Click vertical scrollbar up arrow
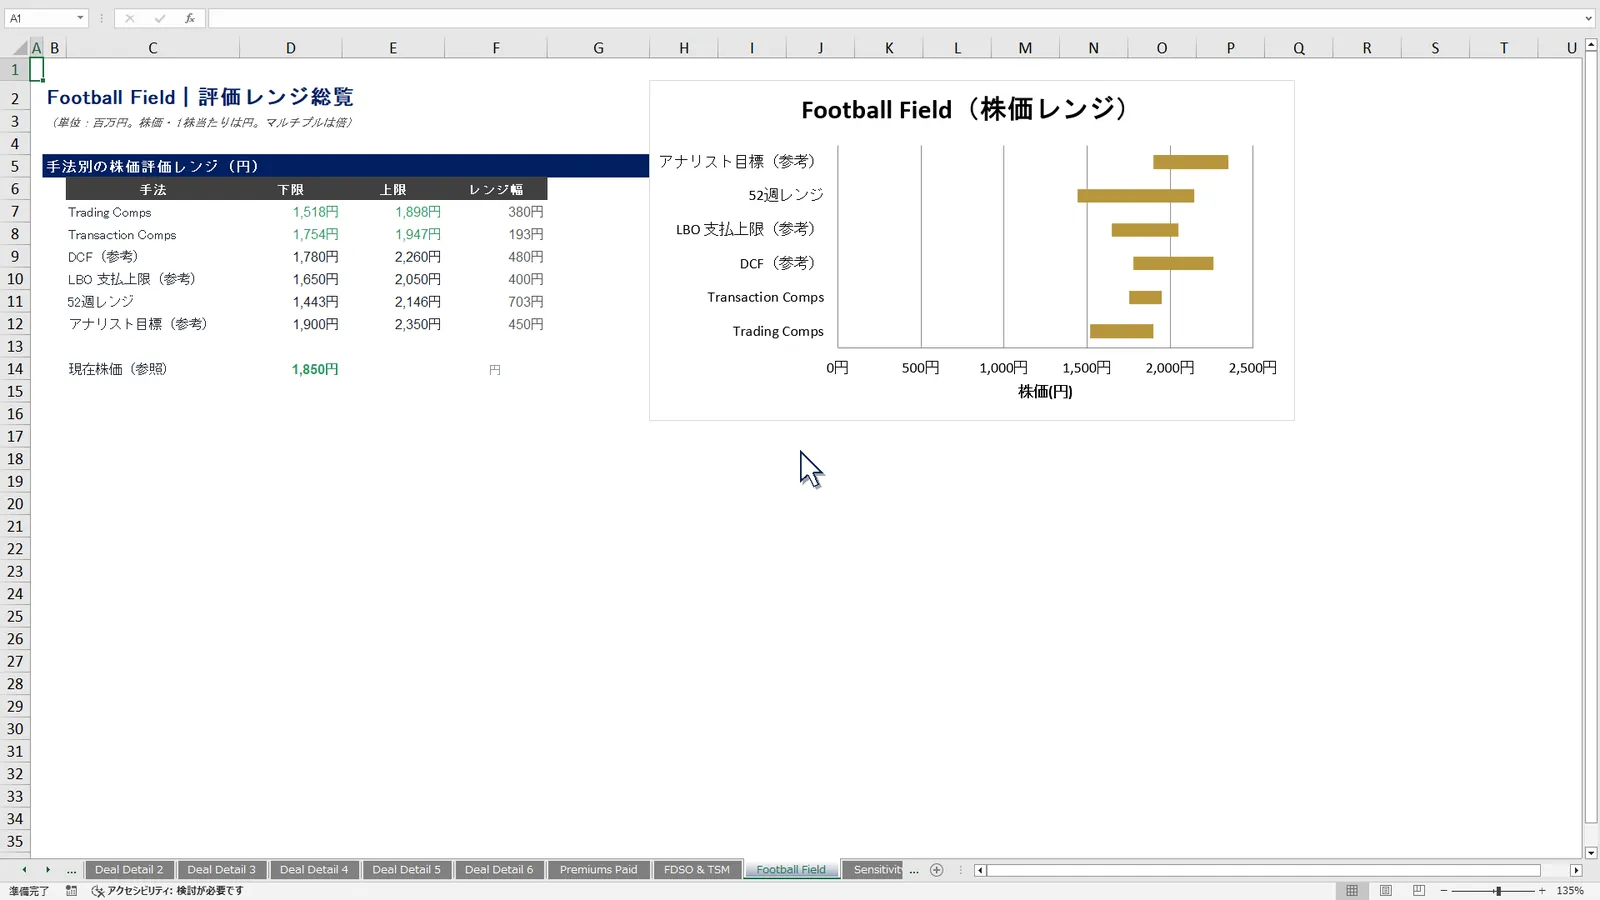Screen dimensions: 1600x900 (1591, 45)
